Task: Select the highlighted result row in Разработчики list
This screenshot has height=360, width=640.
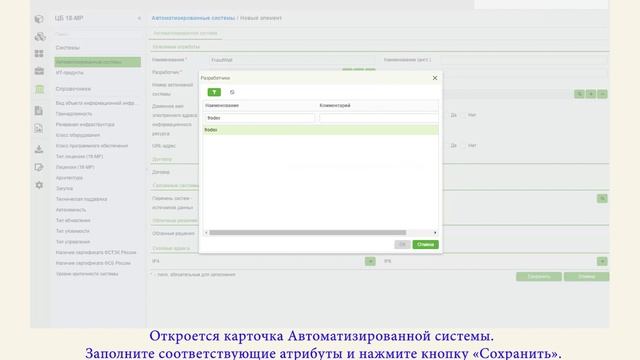Action: click(x=321, y=130)
